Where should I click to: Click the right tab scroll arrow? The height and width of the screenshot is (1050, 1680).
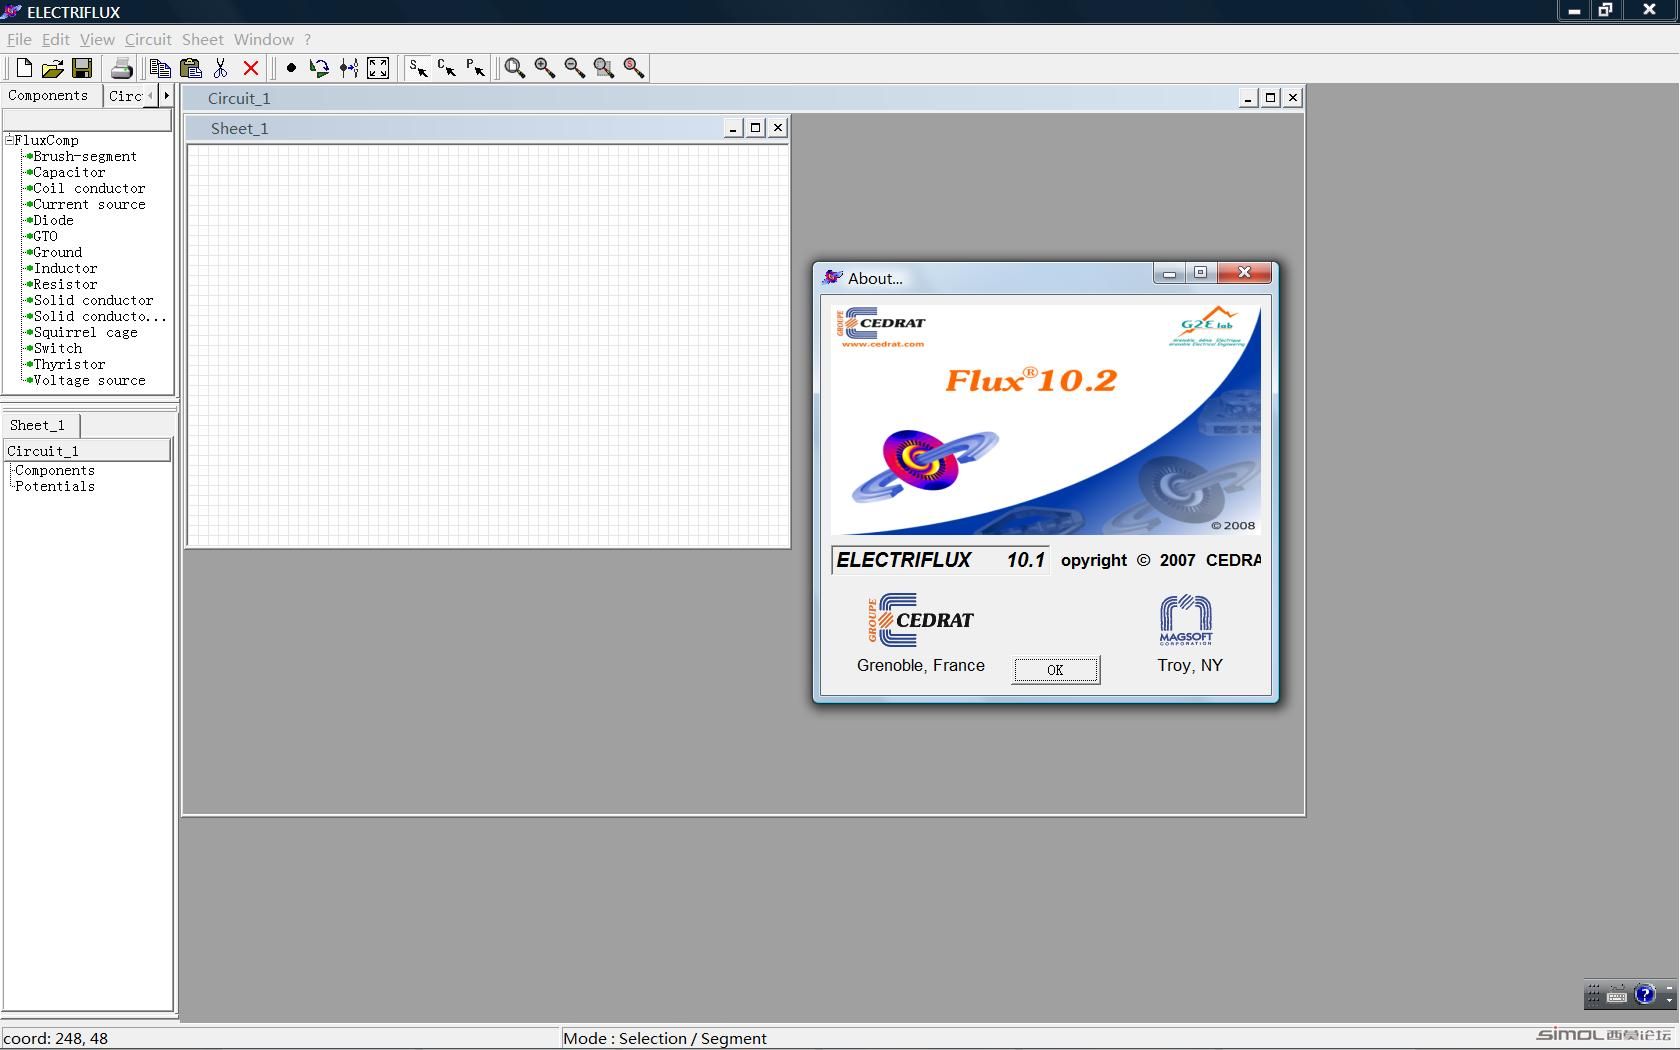pos(166,96)
